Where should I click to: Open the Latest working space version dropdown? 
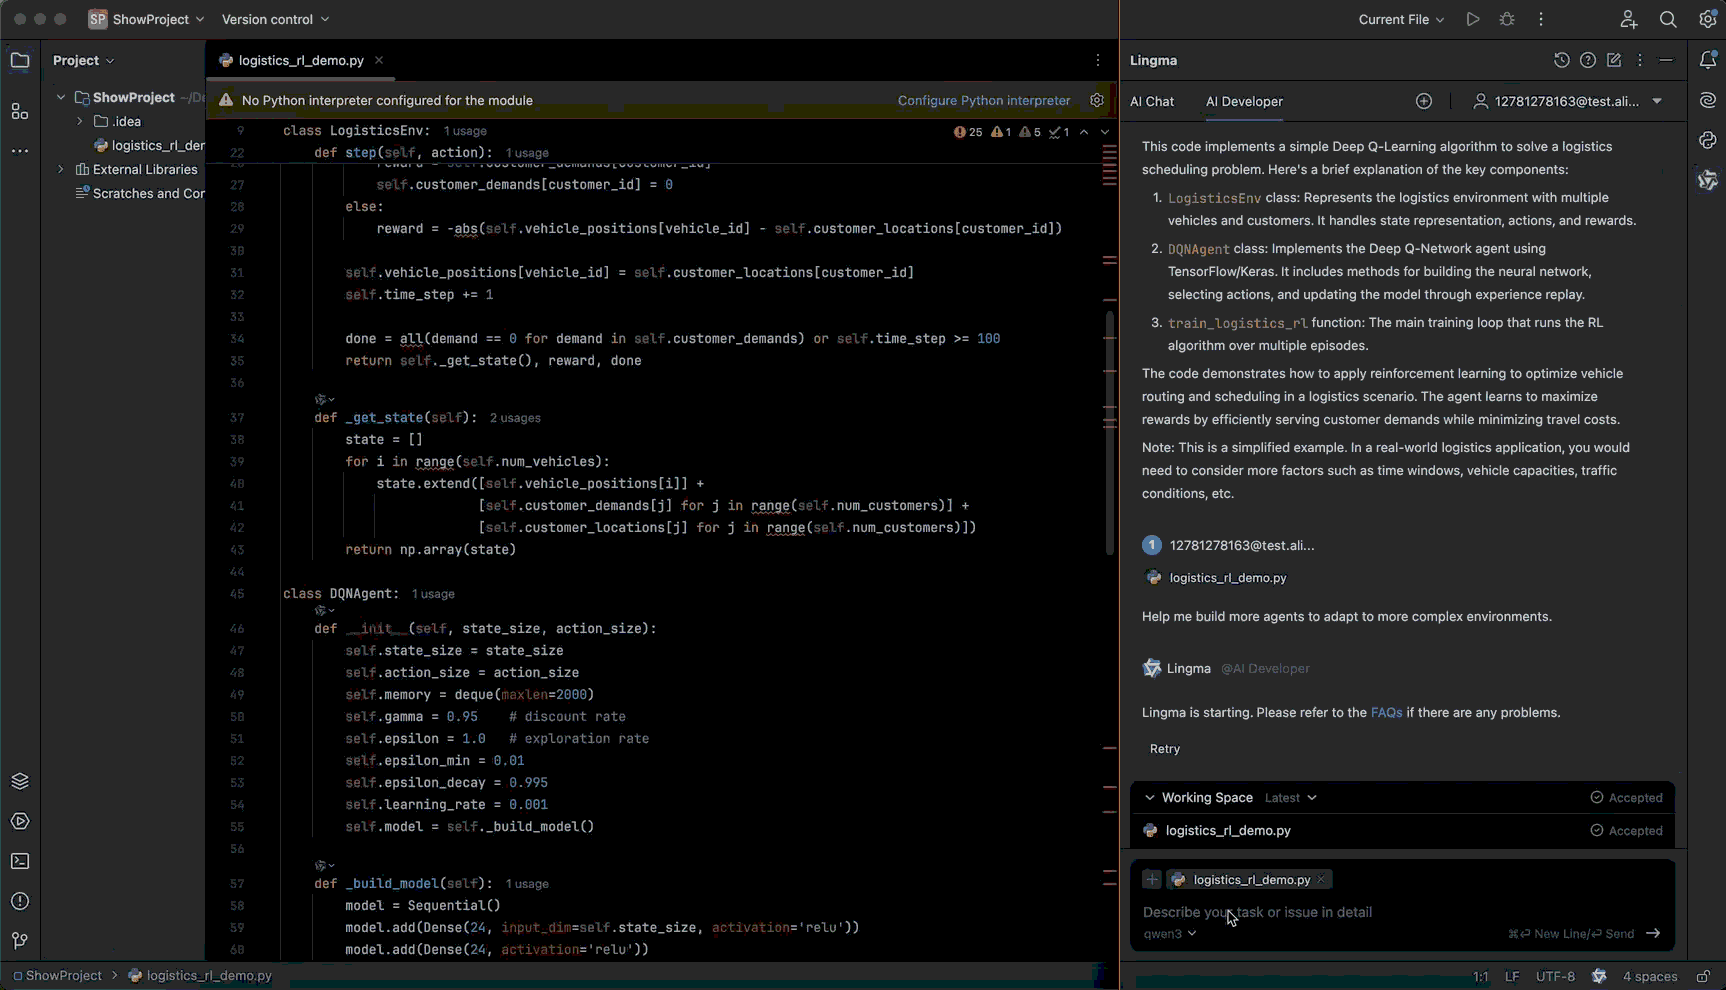1290,798
